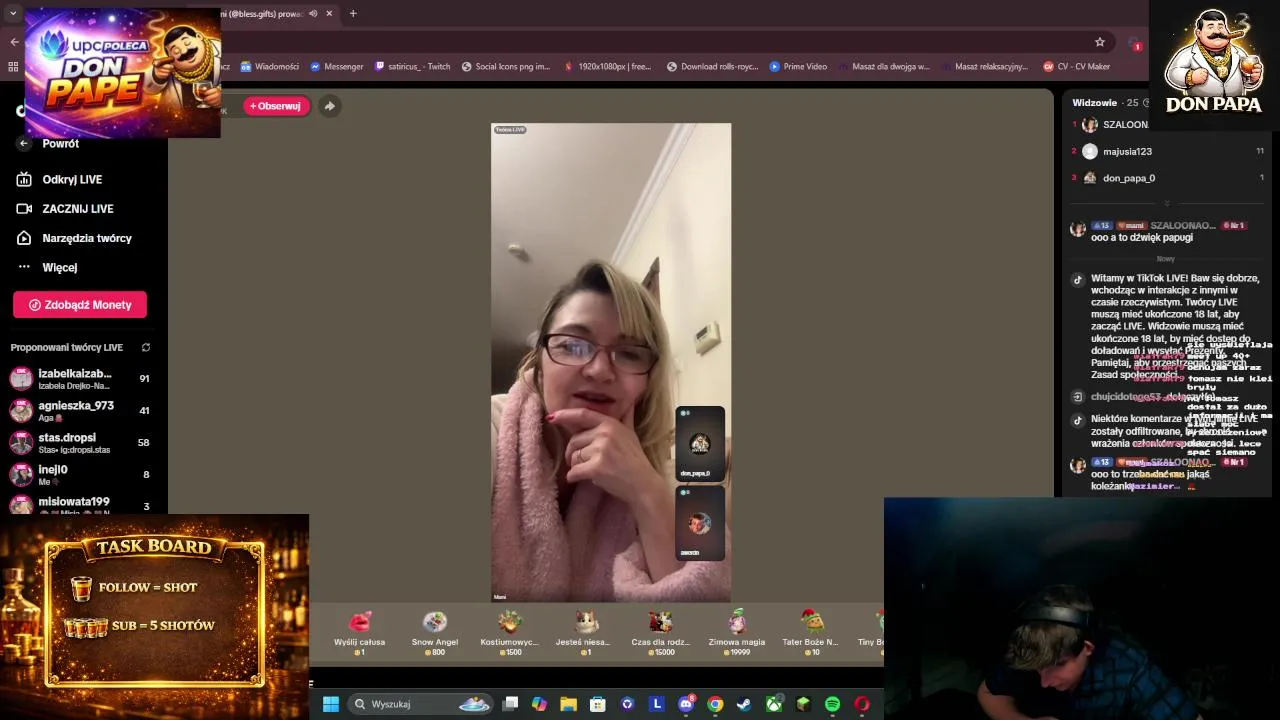Refresh the Proponowani twórcy LIVE list
1280x720 pixels.
tap(146, 347)
